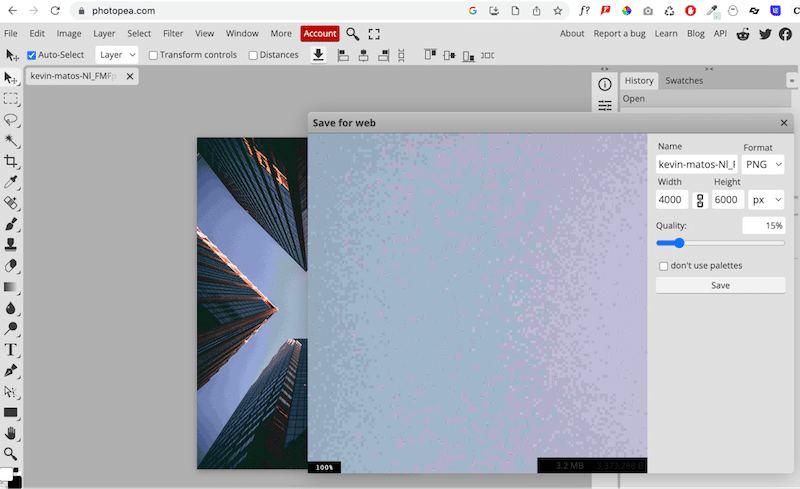This screenshot has height=489, width=800.
Task: Select the Zoom tool in the toolbox
Action: pos(10,454)
